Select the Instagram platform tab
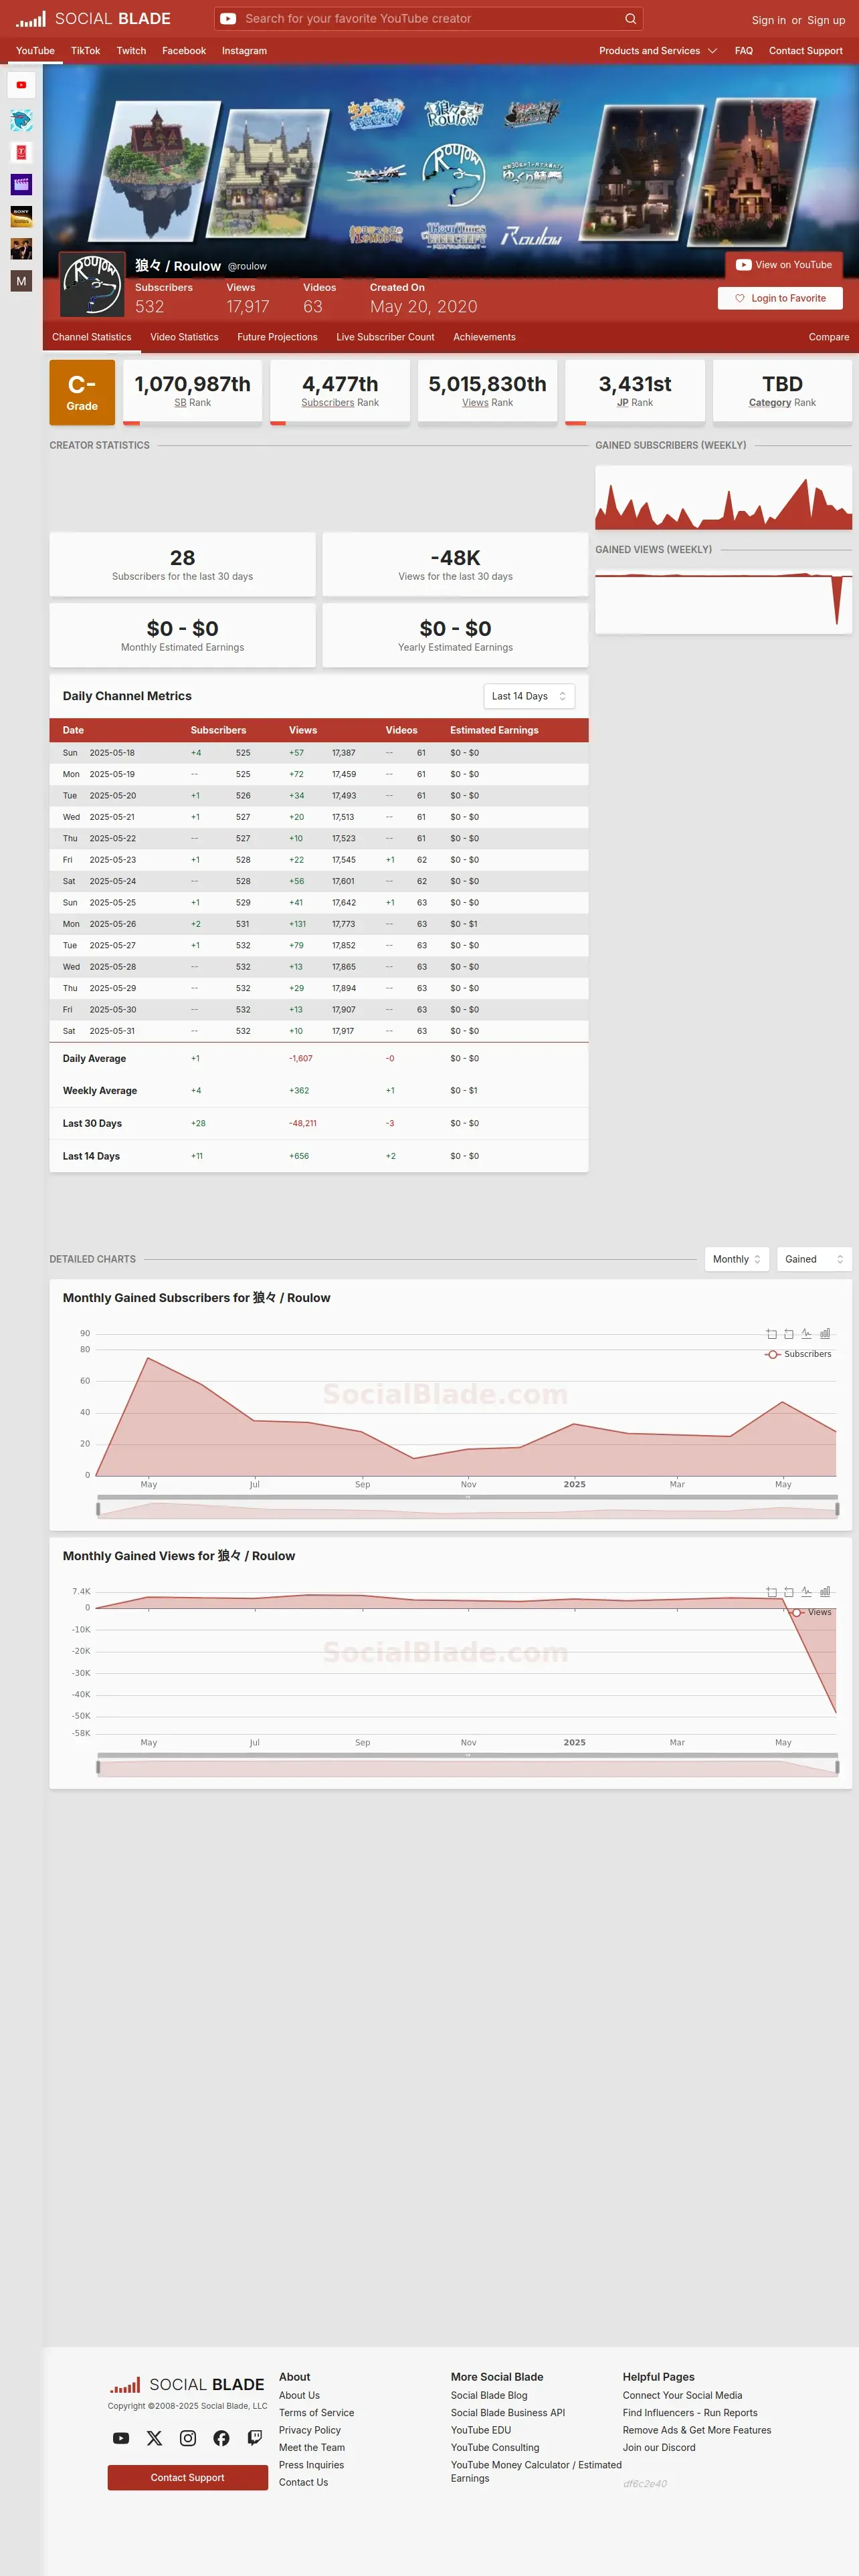 244,50
